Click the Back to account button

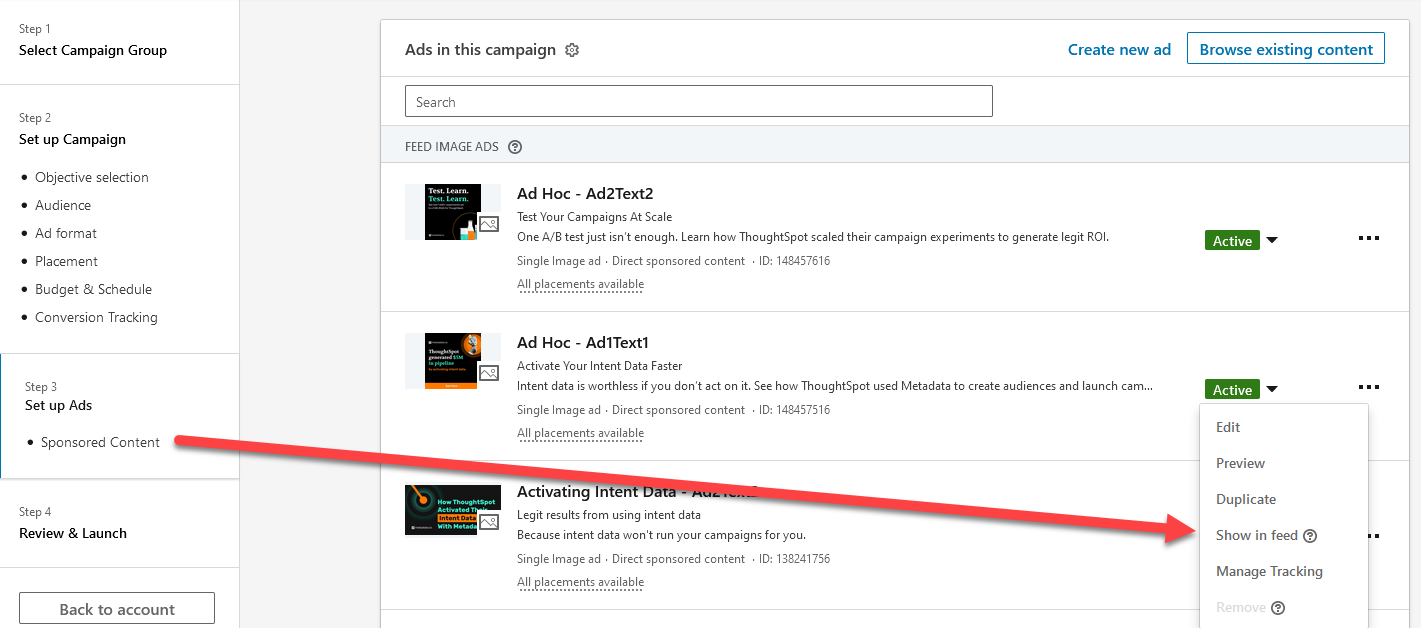point(117,609)
